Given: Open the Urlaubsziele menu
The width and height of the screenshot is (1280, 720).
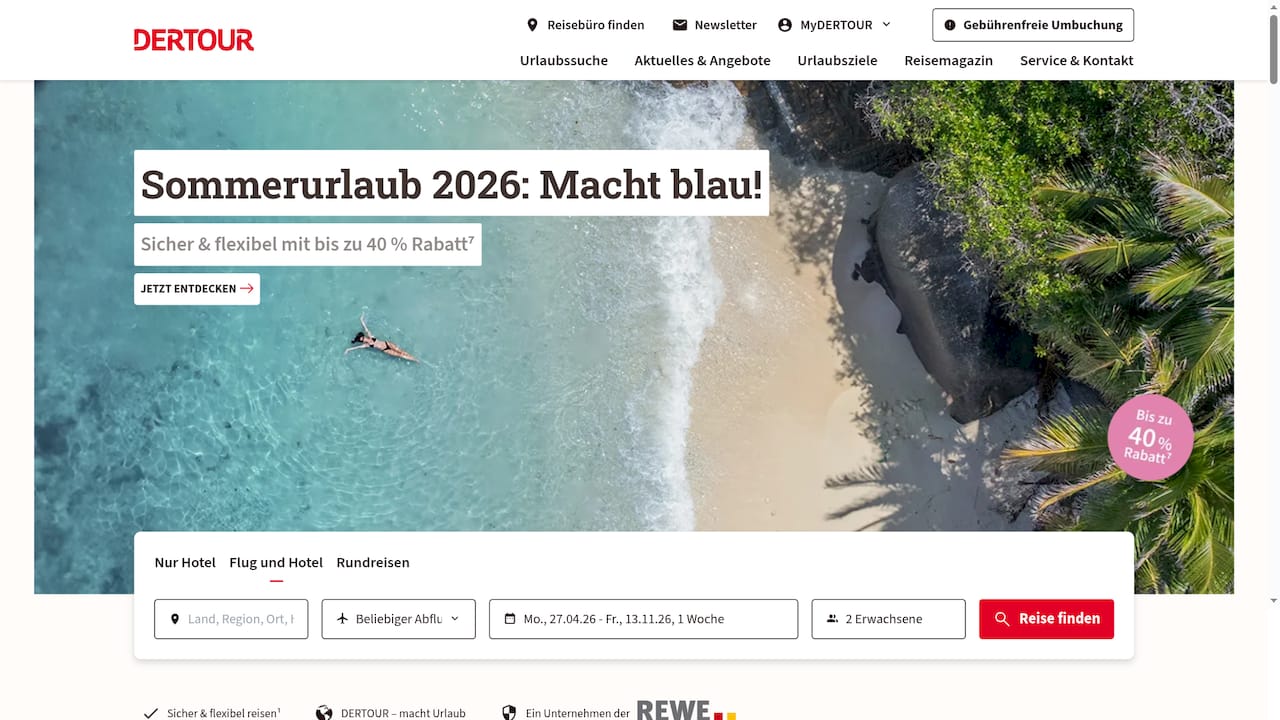Looking at the screenshot, I should click(x=837, y=60).
